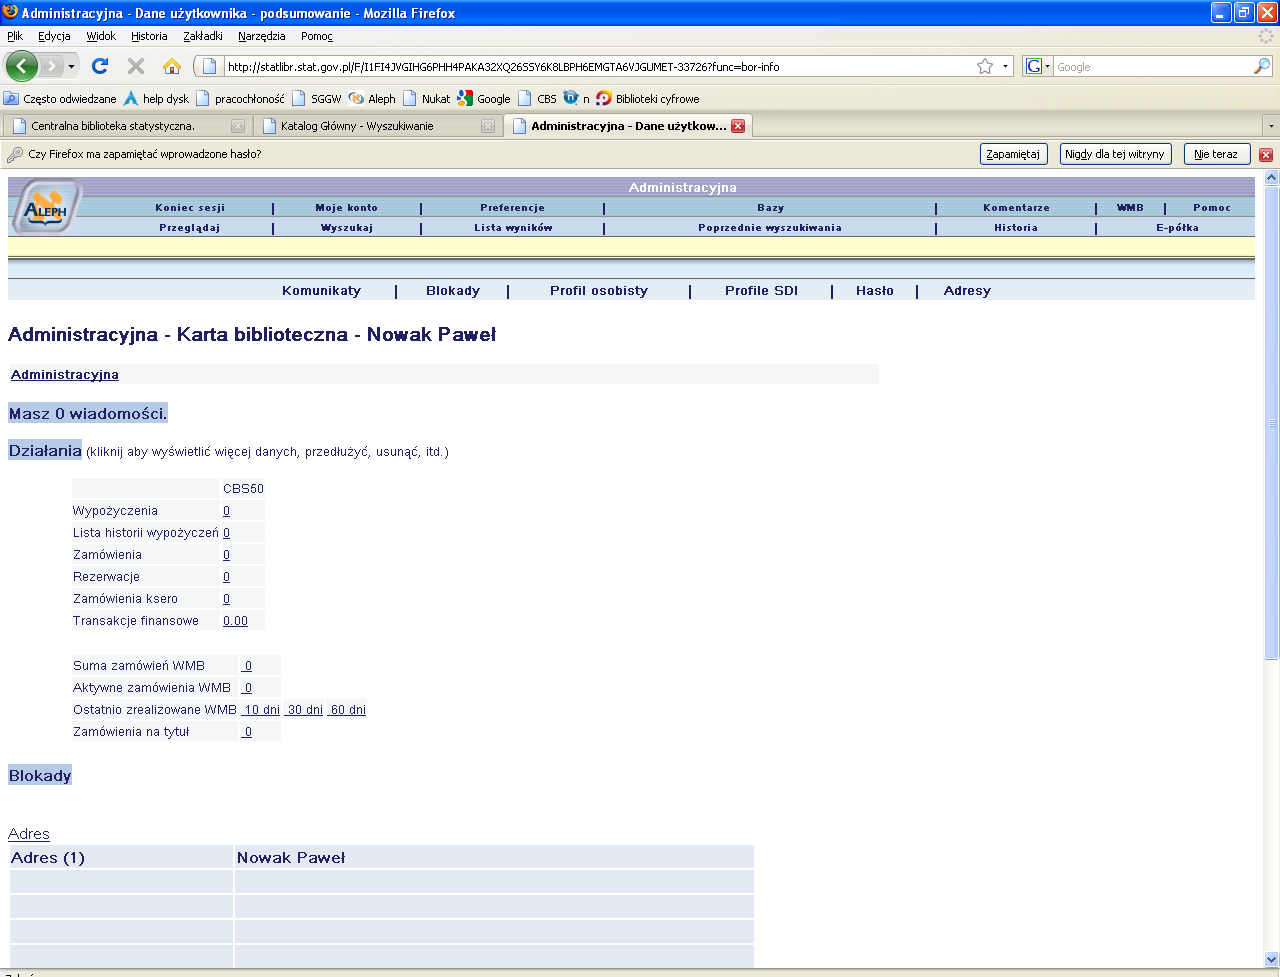Open the Komunikaty section
This screenshot has height=977, width=1280.
(x=321, y=291)
